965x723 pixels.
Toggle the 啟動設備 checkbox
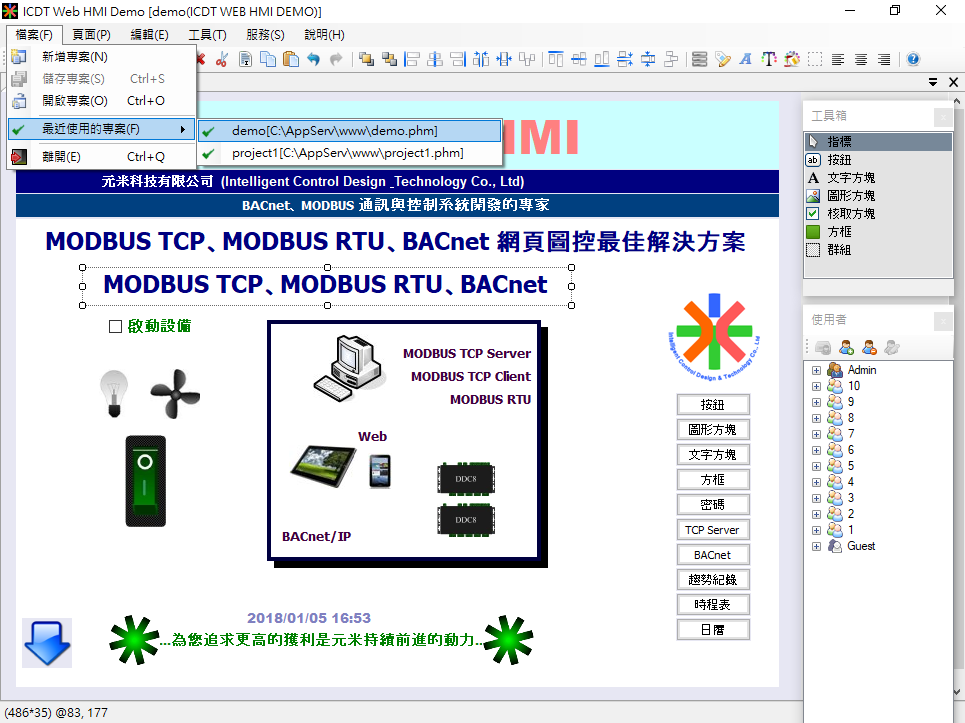(115, 326)
